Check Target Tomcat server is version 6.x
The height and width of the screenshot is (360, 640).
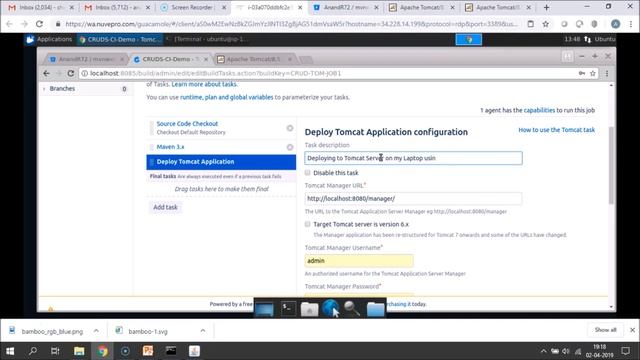307,224
